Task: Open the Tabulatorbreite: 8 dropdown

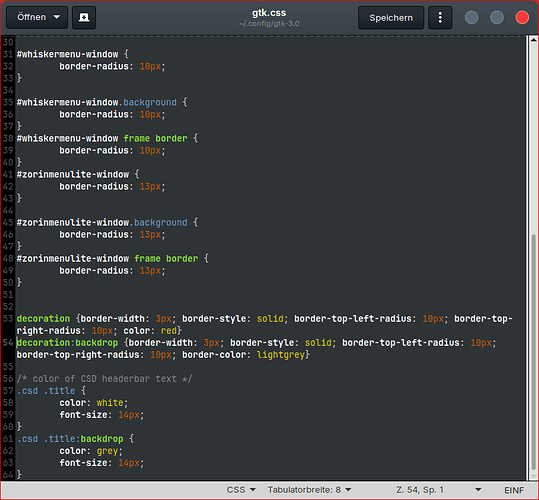Action: (x=309, y=490)
